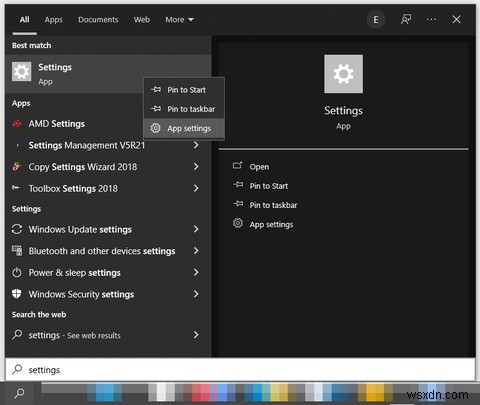Open AMD Settings app result
Screen dimensions: 480x405
click(x=75, y=124)
